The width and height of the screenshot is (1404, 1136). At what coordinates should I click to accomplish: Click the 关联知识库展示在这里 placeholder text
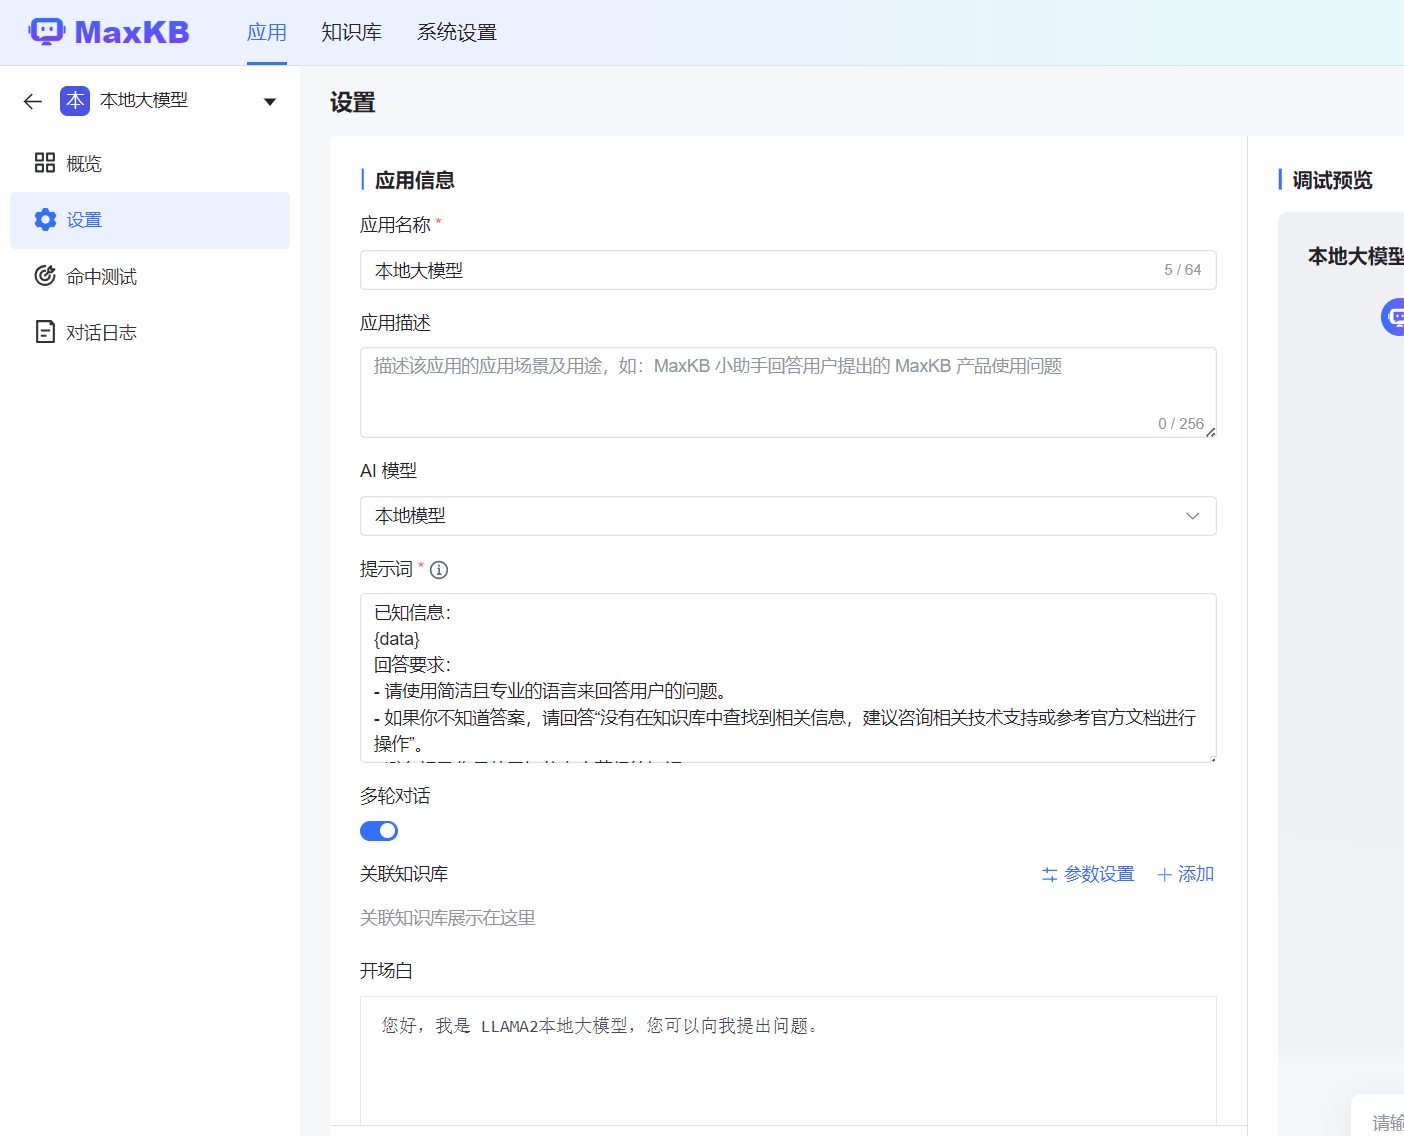(448, 918)
